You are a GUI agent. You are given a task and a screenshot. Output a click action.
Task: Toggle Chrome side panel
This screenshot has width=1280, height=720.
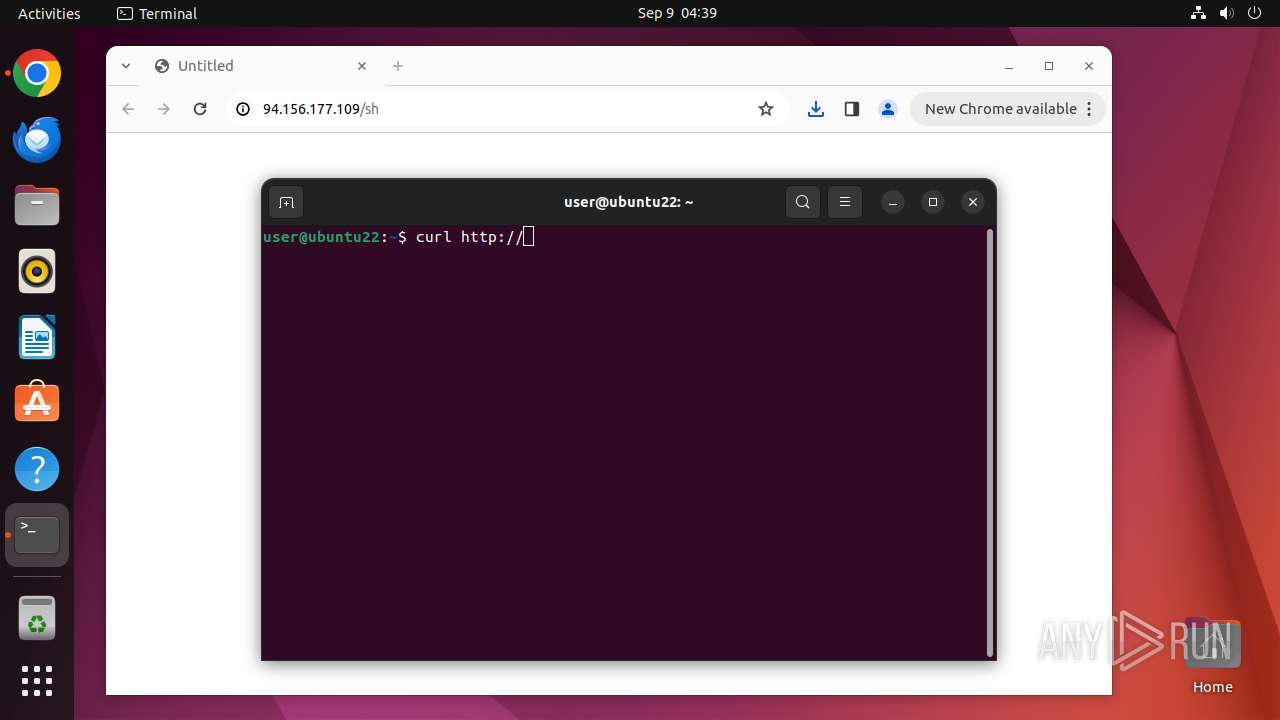(852, 109)
